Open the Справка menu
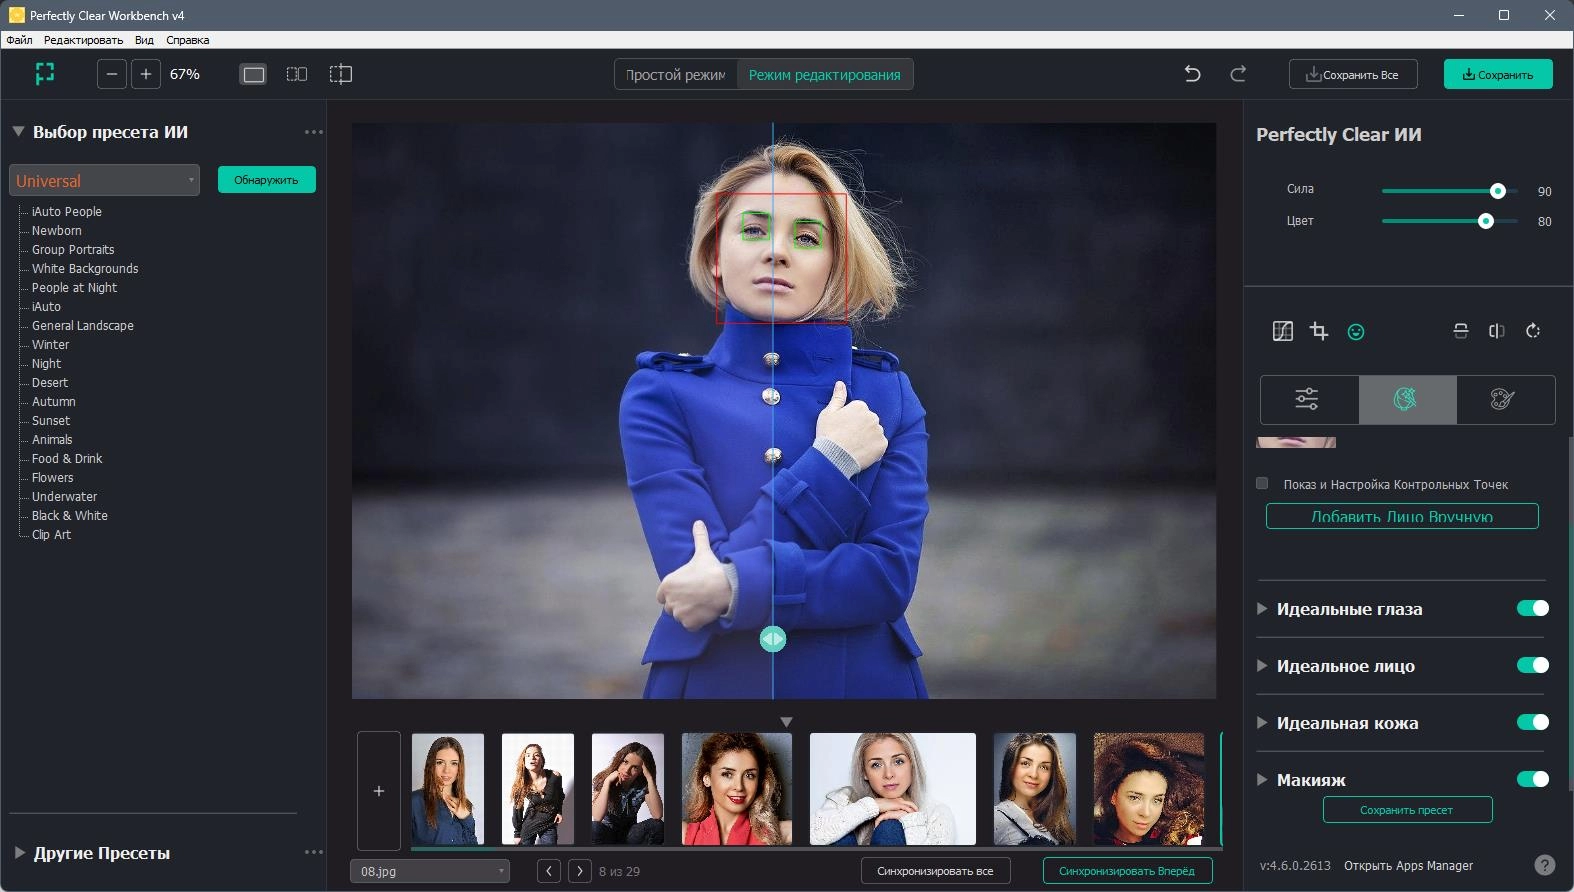 [188, 40]
